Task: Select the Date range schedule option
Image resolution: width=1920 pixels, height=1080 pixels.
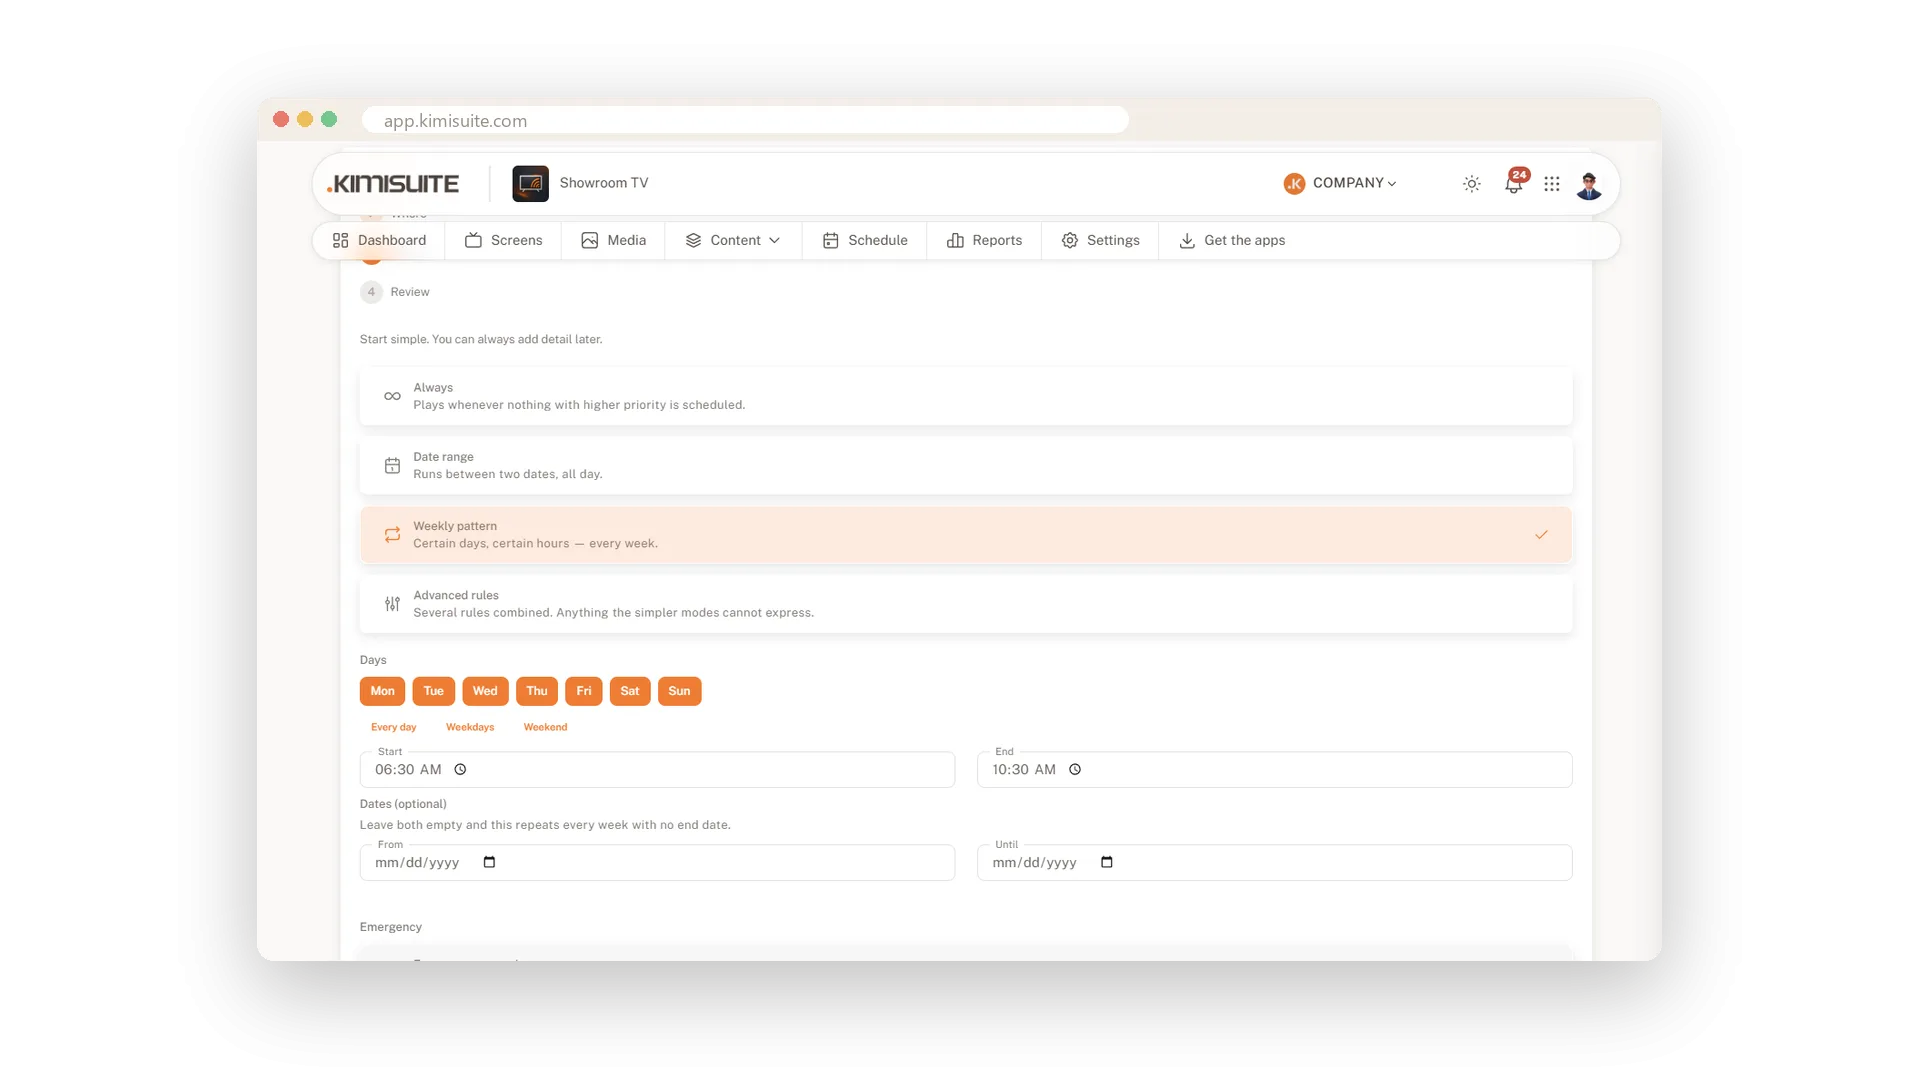Action: pyautogui.click(x=966, y=465)
